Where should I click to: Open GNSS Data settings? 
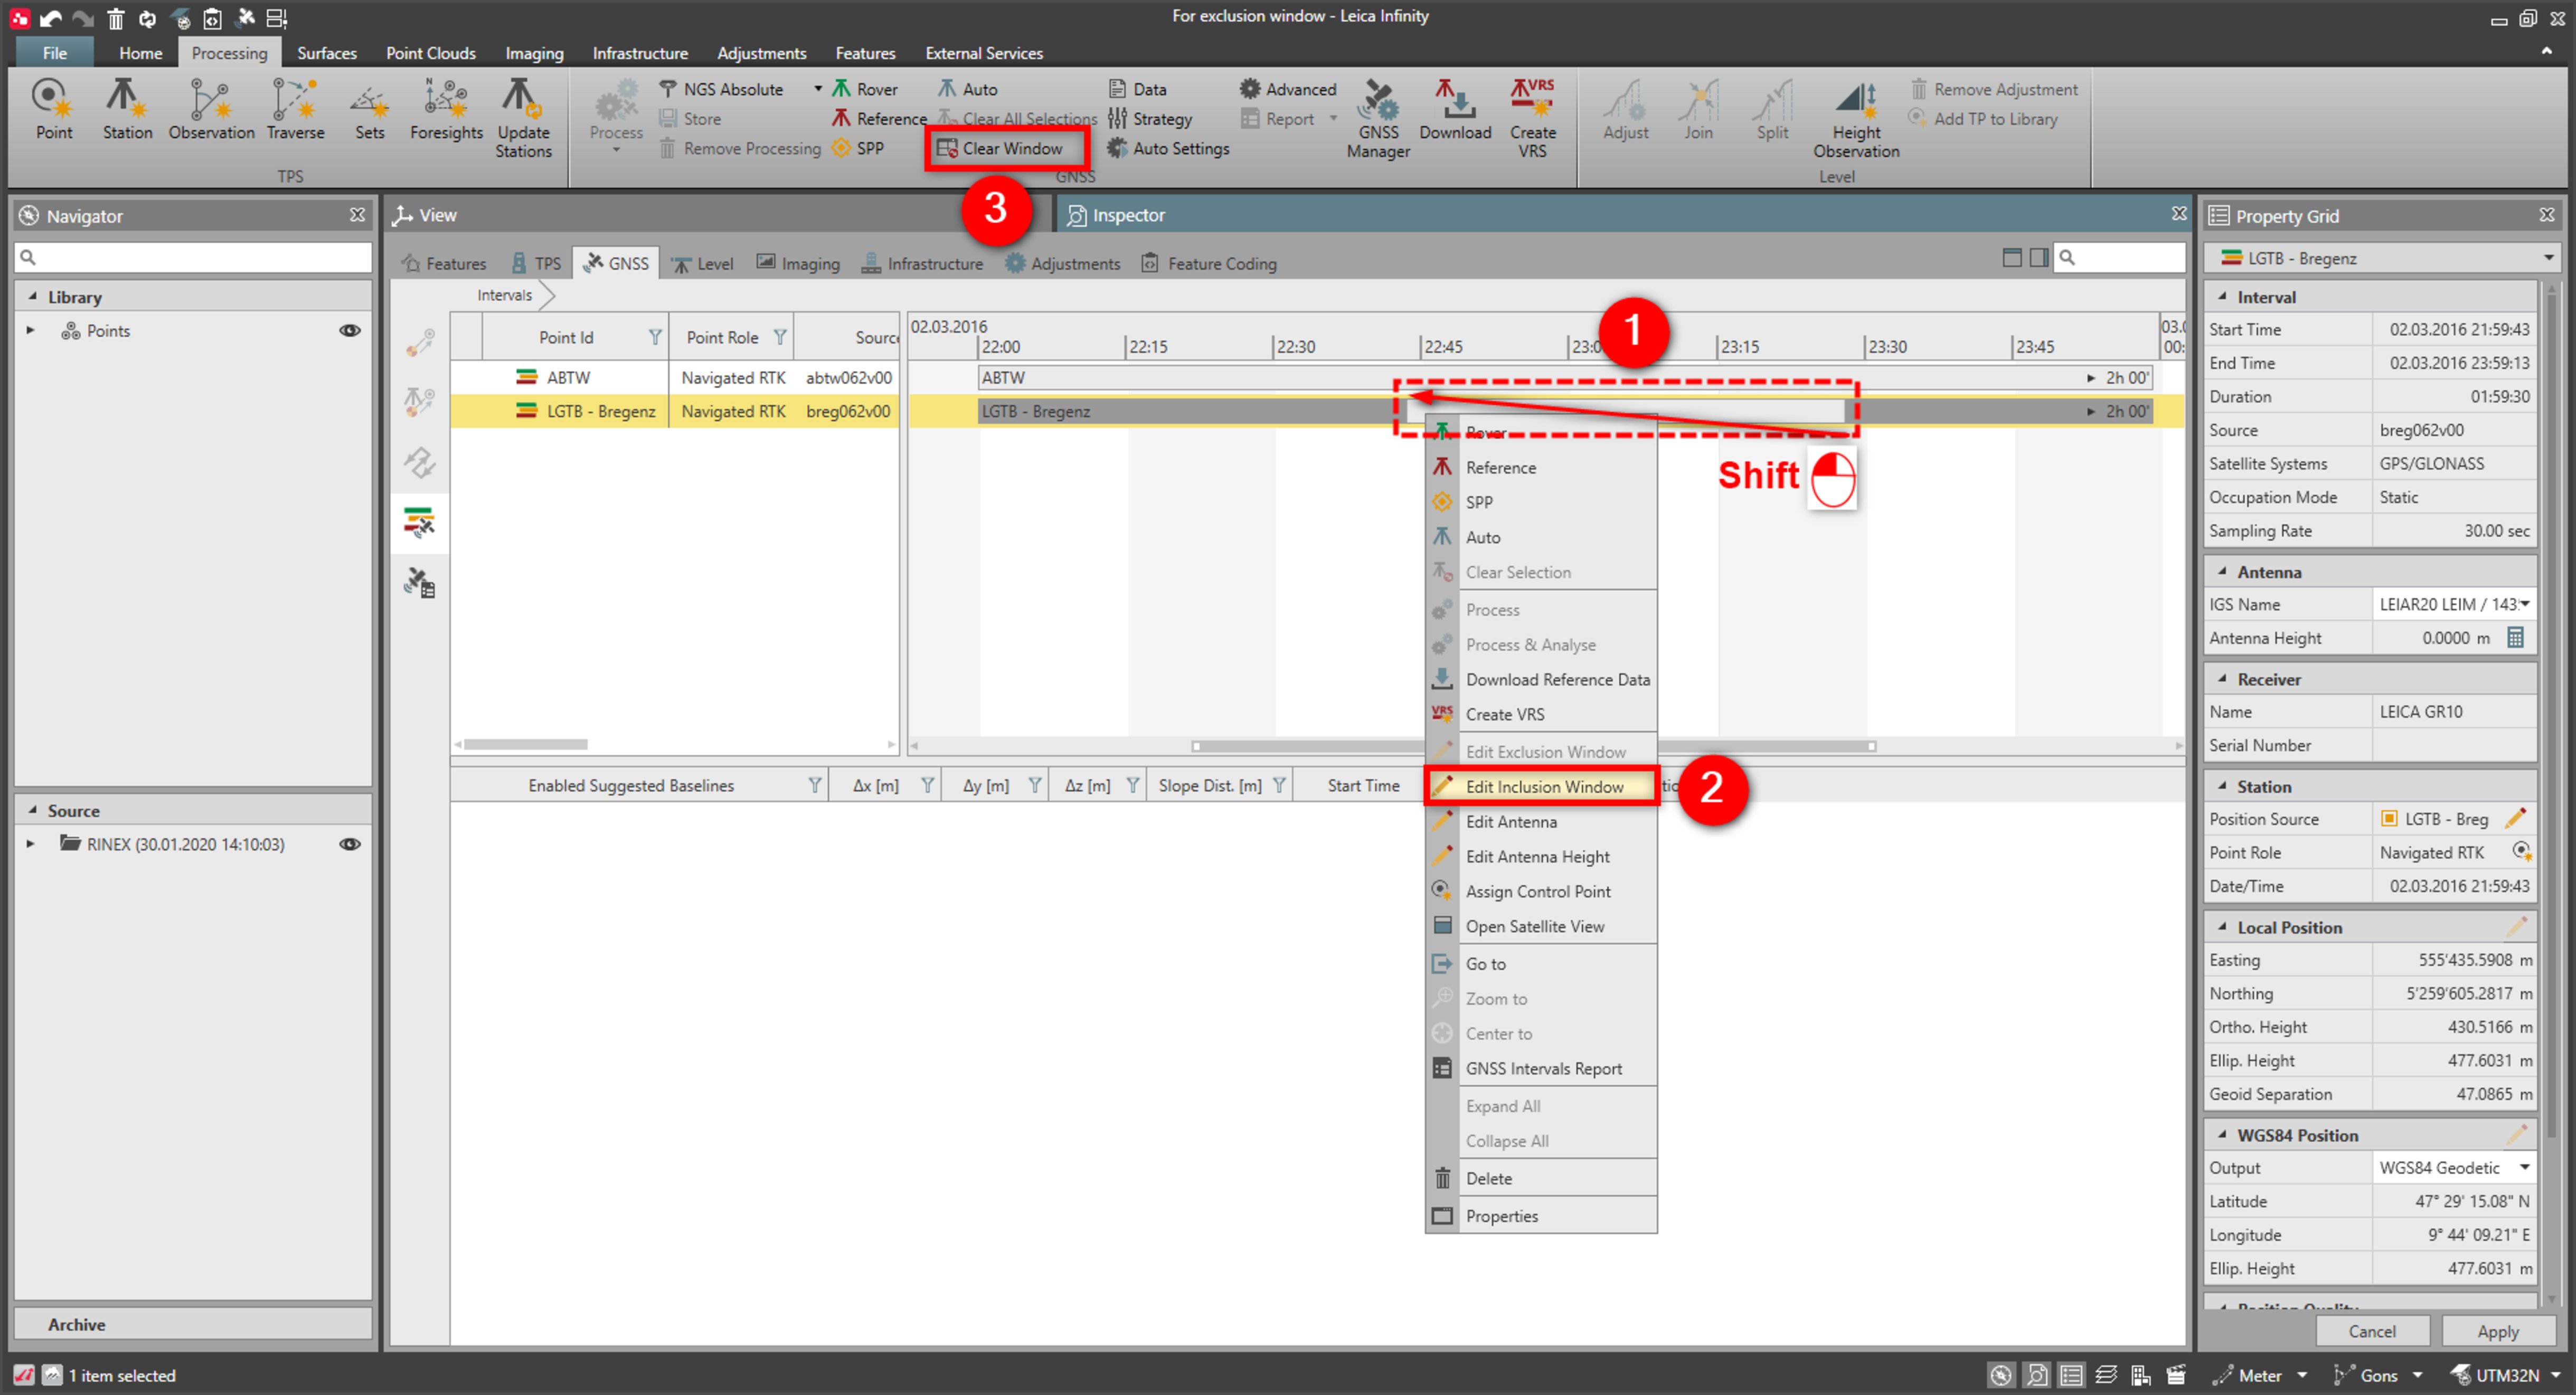pyautogui.click(x=1137, y=89)
